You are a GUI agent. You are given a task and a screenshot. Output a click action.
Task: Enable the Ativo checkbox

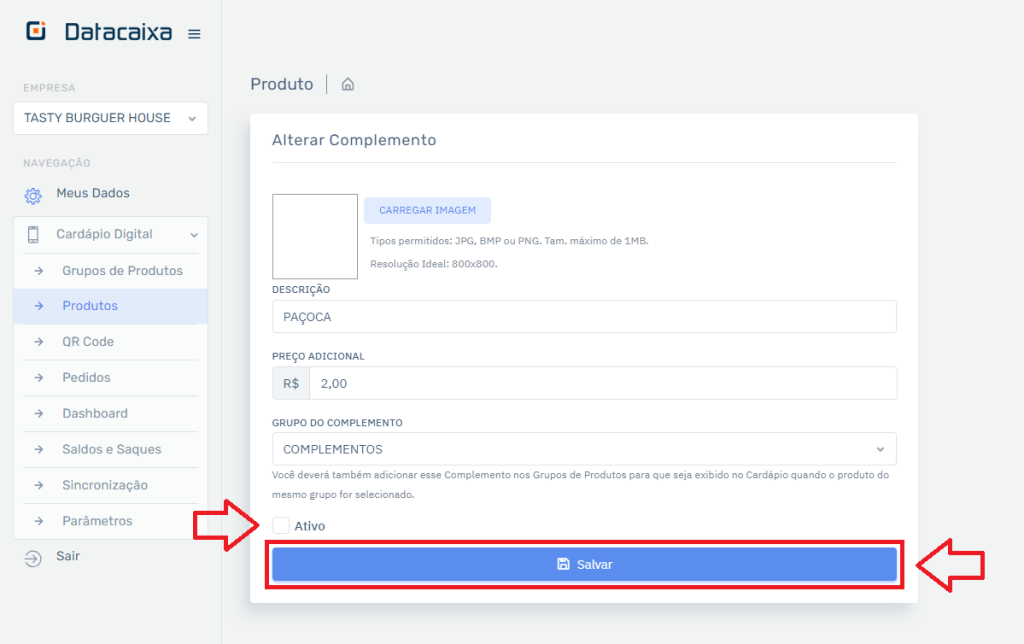coord(281,526)
